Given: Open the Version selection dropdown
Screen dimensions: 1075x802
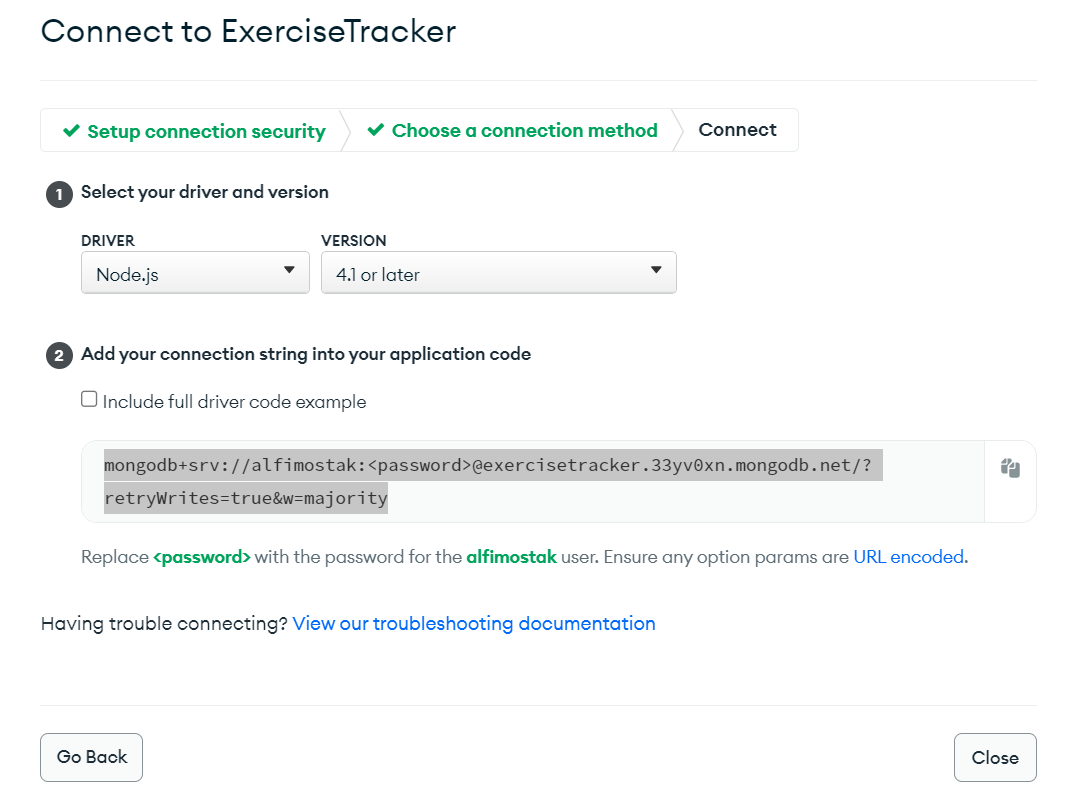Looking at the screenshot, I should pyautogui.click(x=498, y=271).
